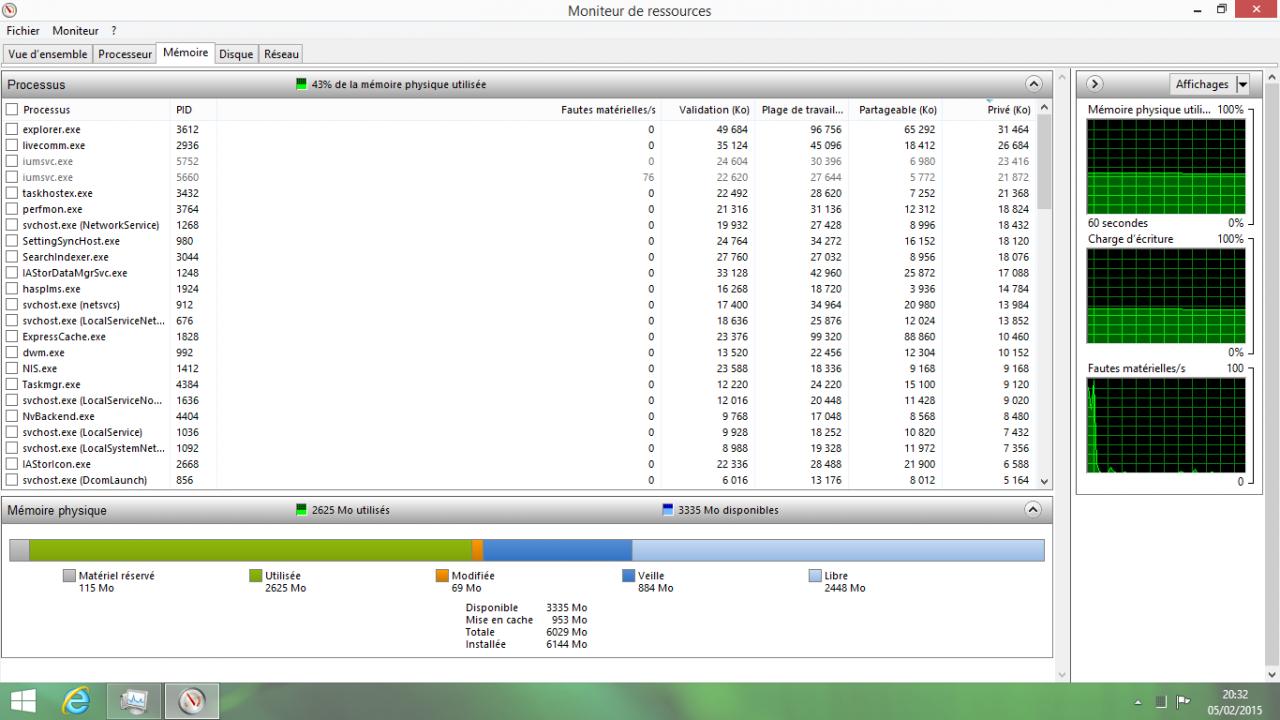Tick the checkbox for explorer.exe
Image resolution: width=1280 pixels, height=720 pixels.
pyautogui.click(x=12, y=130)
